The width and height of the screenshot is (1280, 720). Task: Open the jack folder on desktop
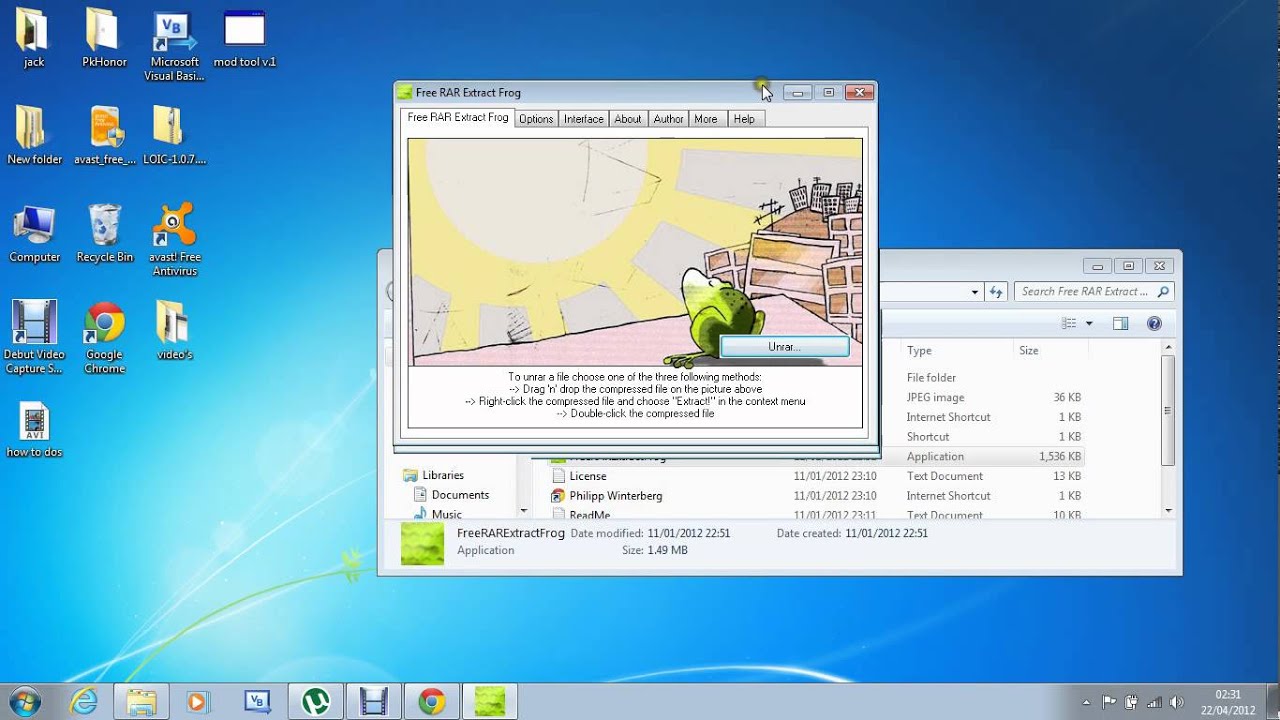pos(33,38)
